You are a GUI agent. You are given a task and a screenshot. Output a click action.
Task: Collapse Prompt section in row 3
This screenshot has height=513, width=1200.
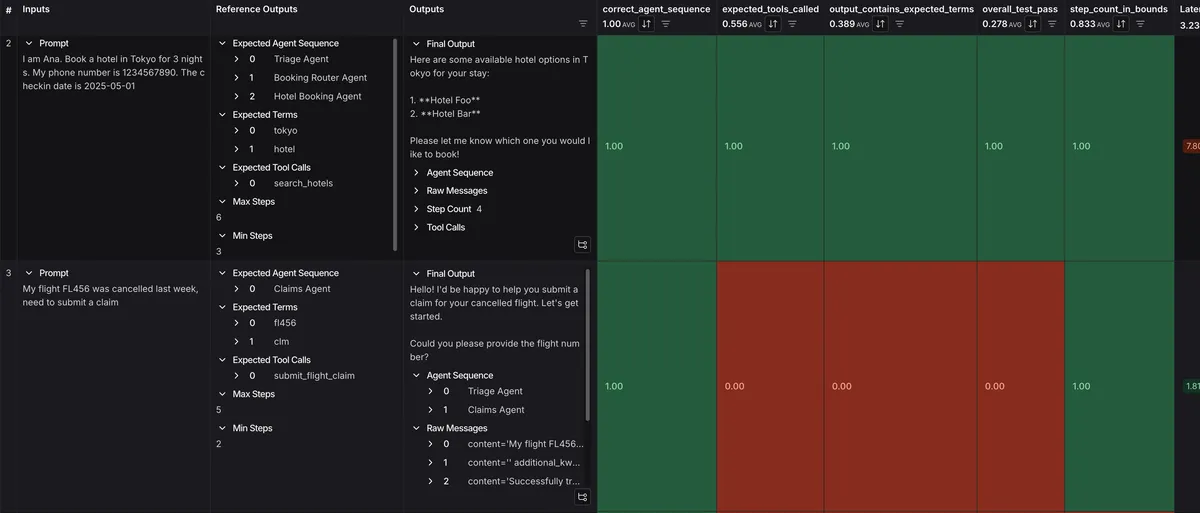pyautogui.click(x=29, y=273)
